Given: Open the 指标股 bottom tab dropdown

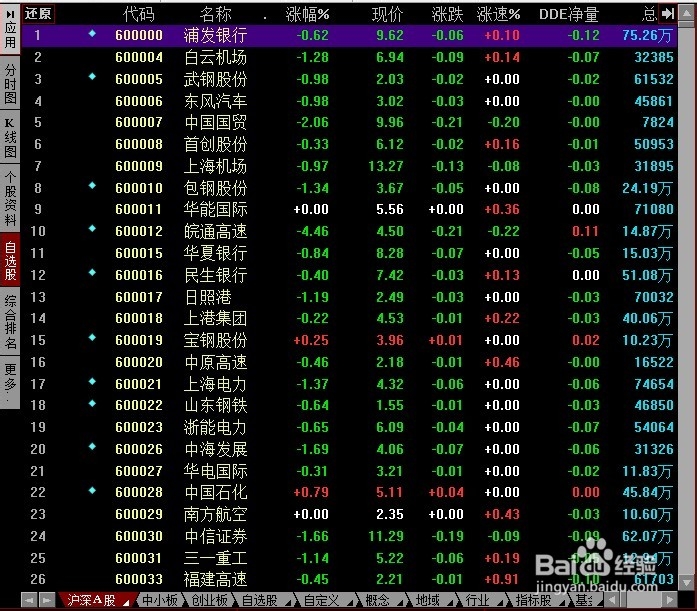Looking at the screenshot, I should pyautogui.click(x=562, y=603).
